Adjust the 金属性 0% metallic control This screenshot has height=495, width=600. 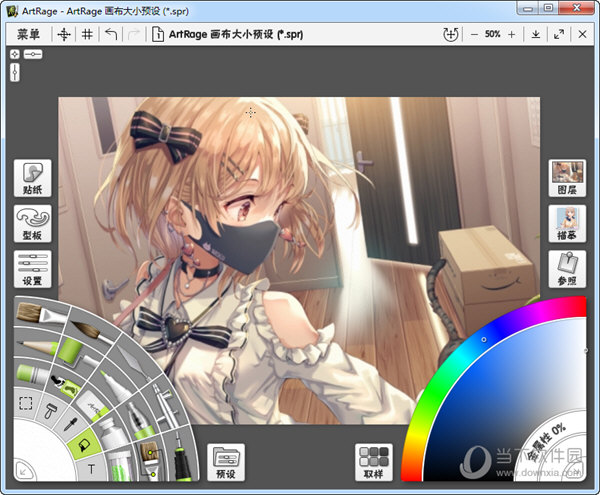coord(546,442)
